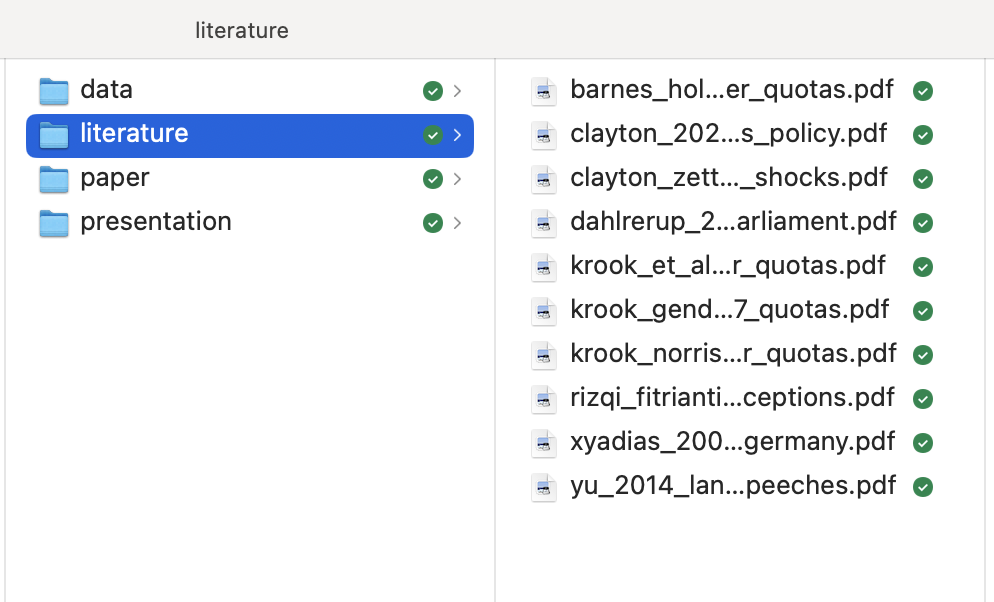Expand the data folder chevron
Screen dimensions: 994x602
(x=457, y=91)
